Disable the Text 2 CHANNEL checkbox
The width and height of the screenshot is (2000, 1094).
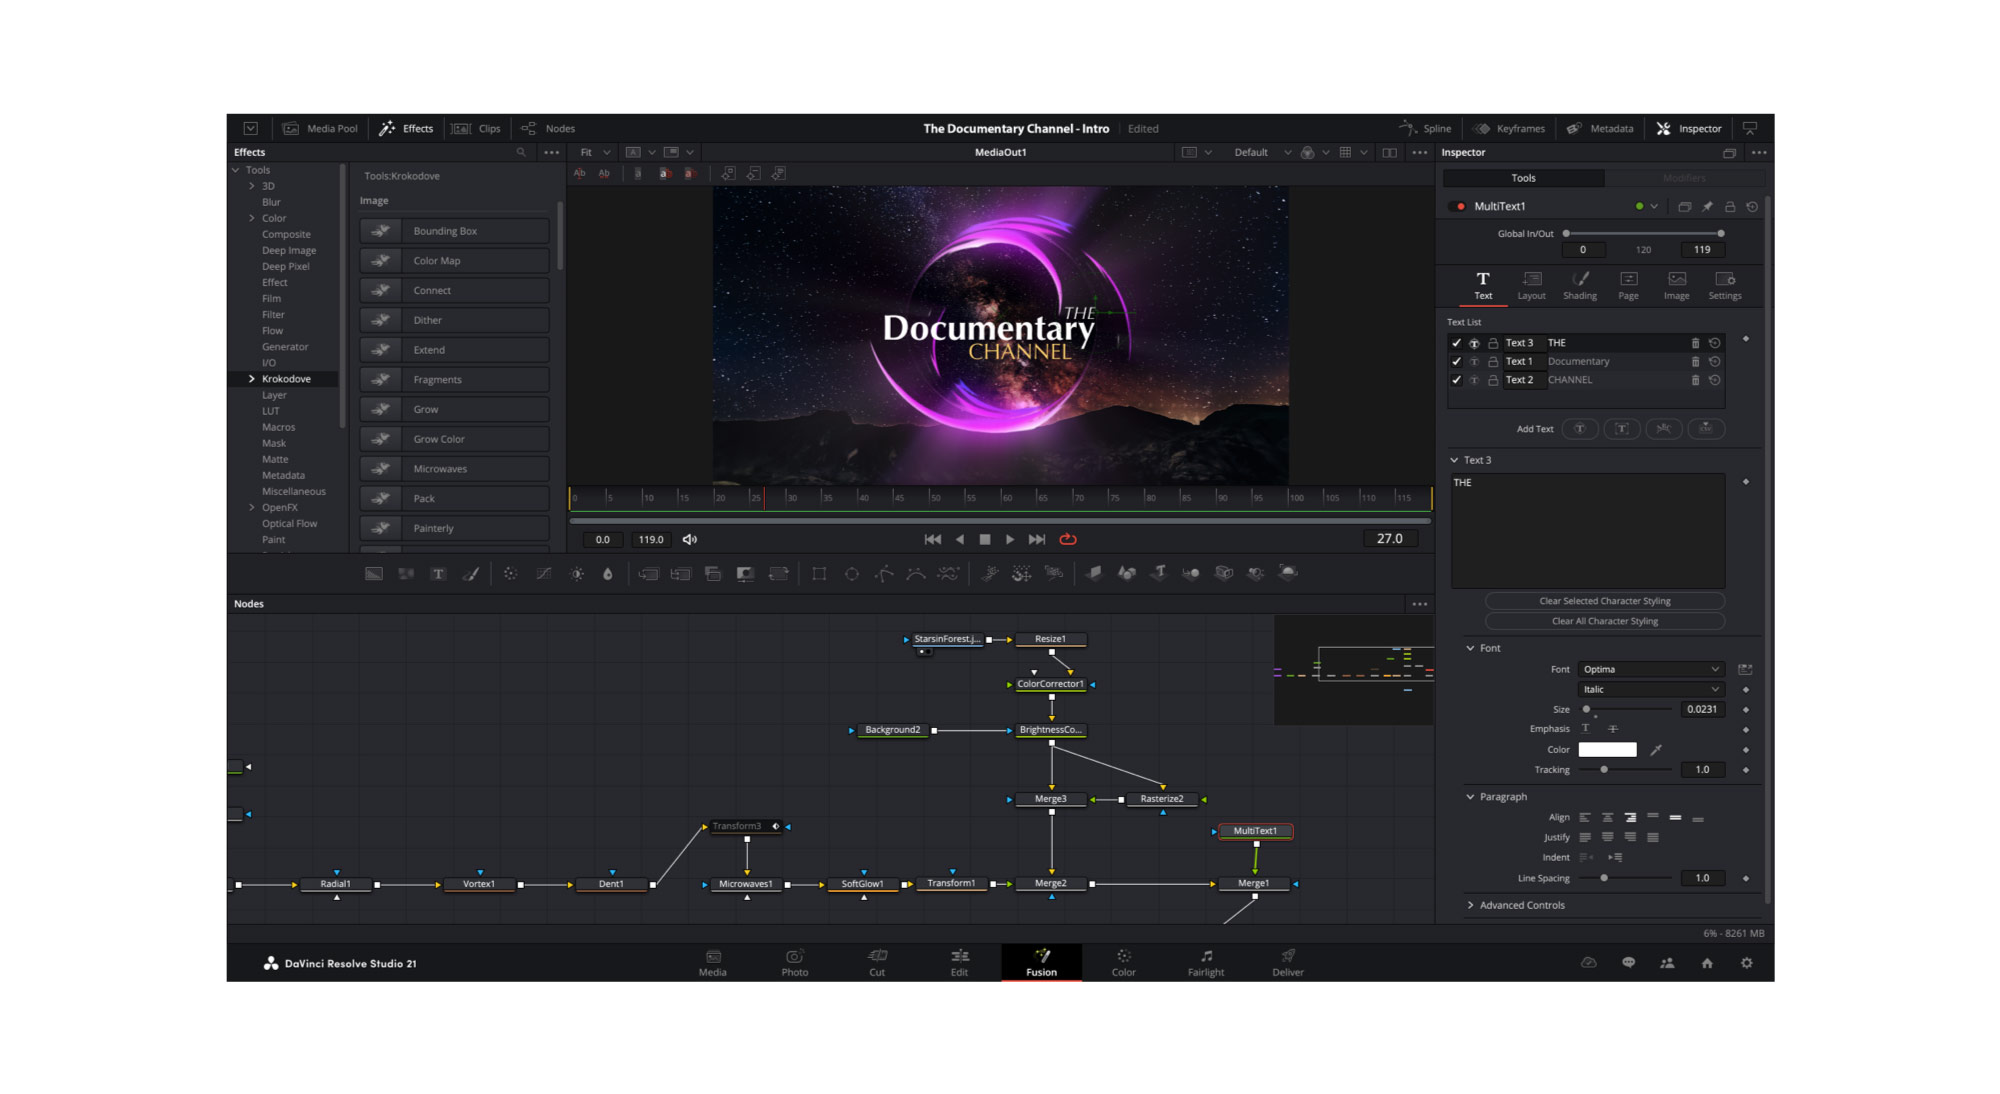(x=1457, y=380)
